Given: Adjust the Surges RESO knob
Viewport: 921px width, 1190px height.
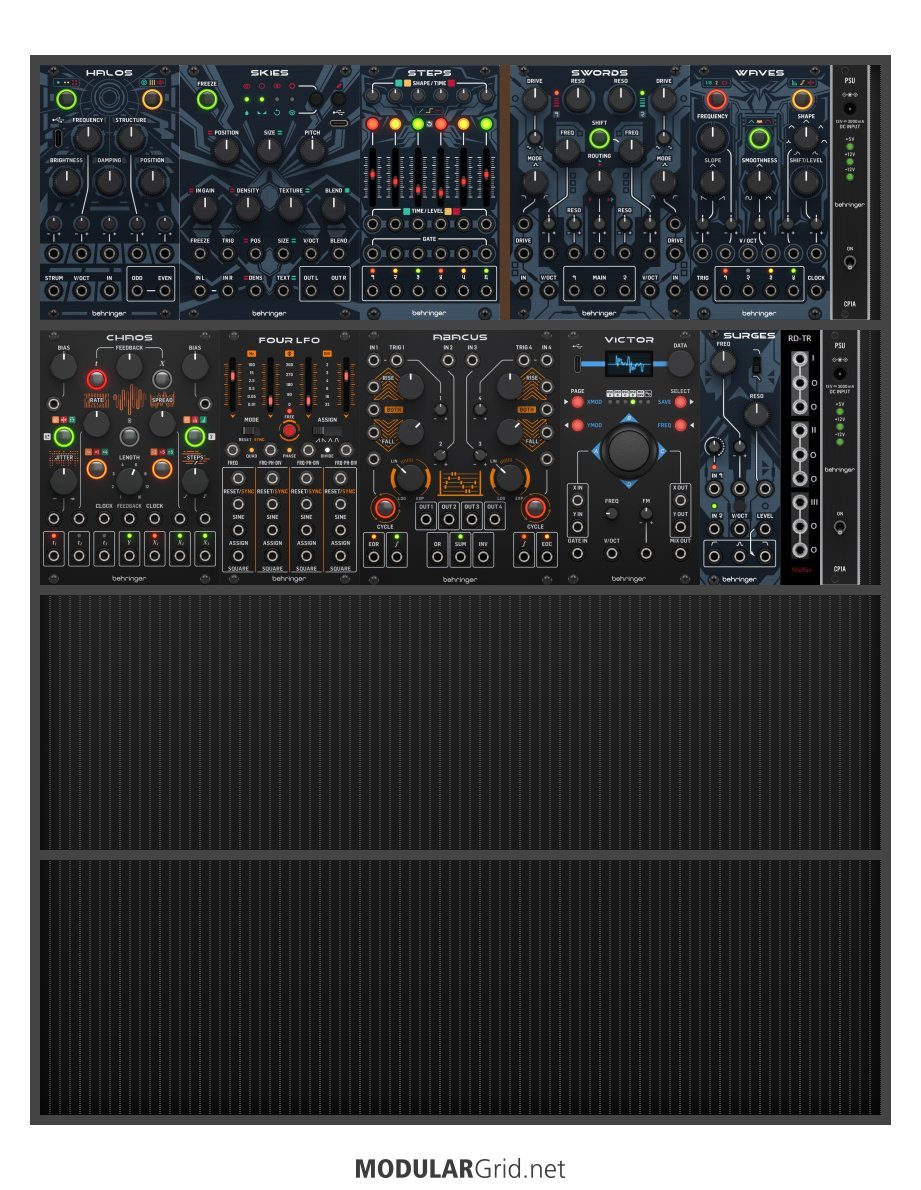Looking at the screenshot, I should point(756,414).
